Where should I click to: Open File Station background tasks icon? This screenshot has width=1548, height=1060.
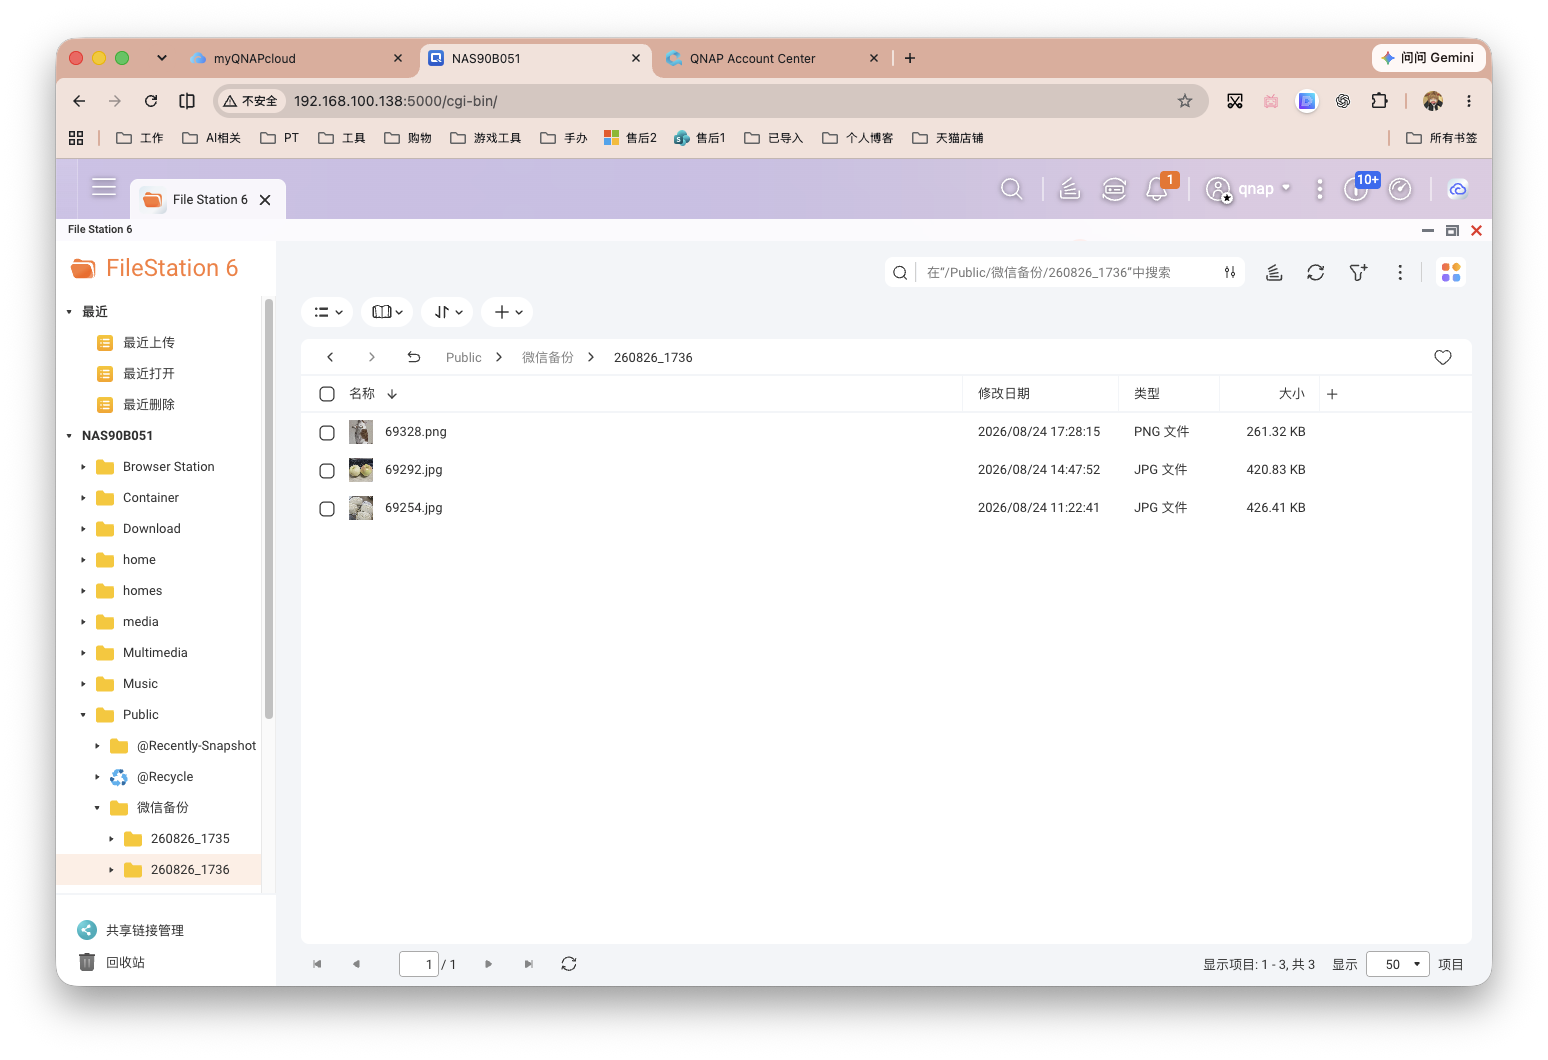pyautogui.click(x=1274, y=272)
